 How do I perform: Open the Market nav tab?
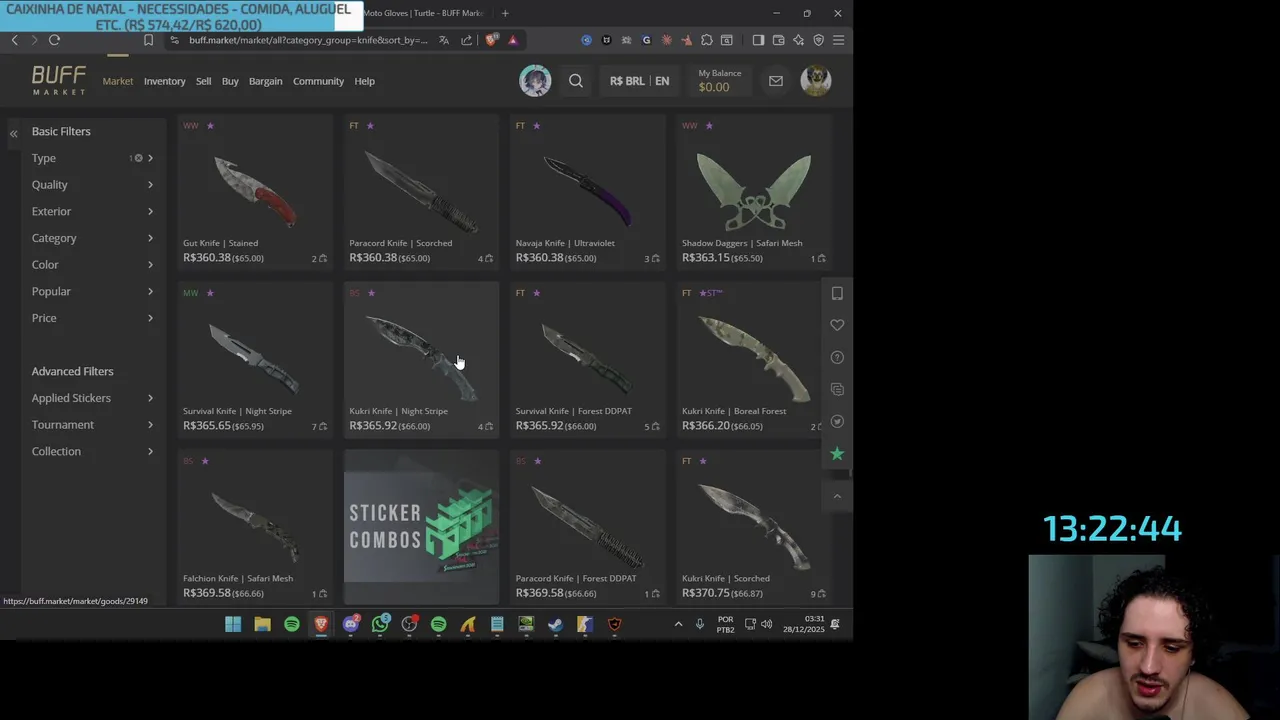pos(118,81)
